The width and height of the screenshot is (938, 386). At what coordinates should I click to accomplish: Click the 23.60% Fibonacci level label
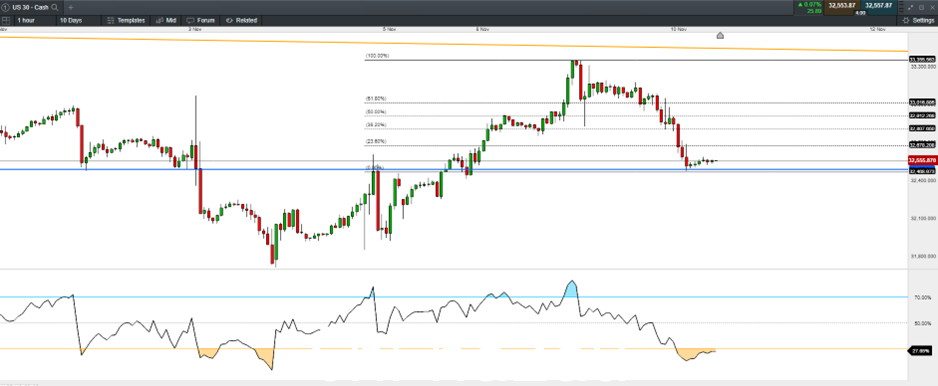(376, 142)
